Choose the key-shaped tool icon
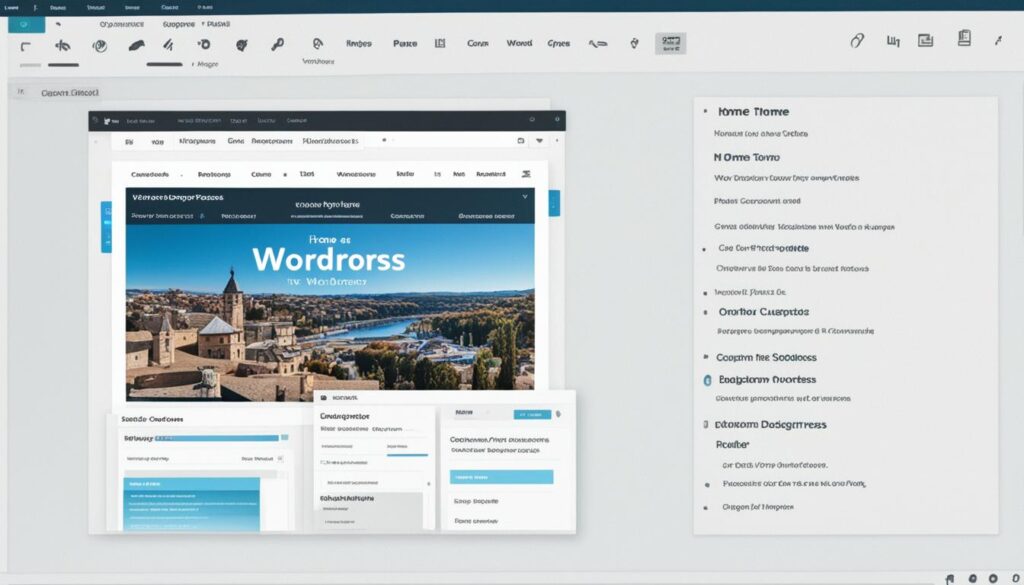Viewport: 1024px width, 585px height. pos(277,44)
